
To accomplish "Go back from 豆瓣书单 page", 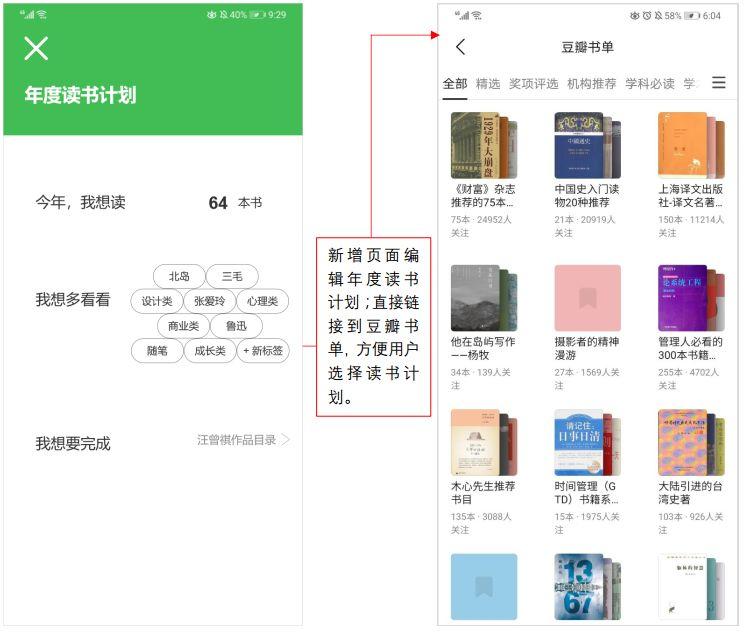I will click(460, 47).
